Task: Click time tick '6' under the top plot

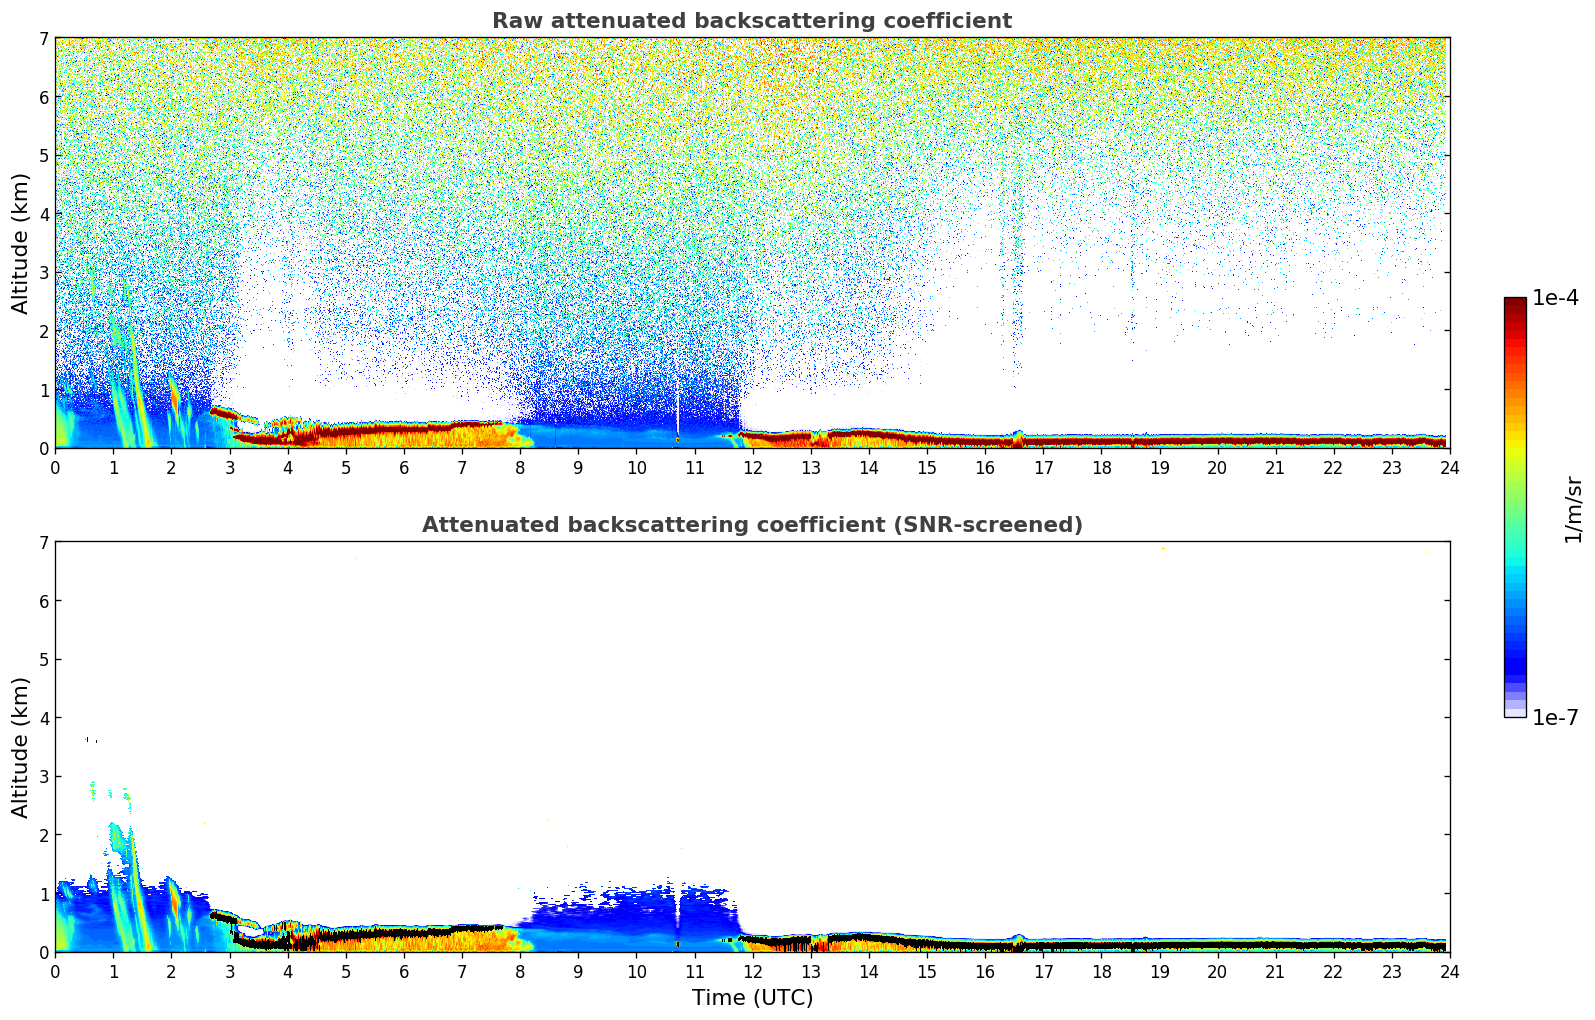Action: point(404,467)
